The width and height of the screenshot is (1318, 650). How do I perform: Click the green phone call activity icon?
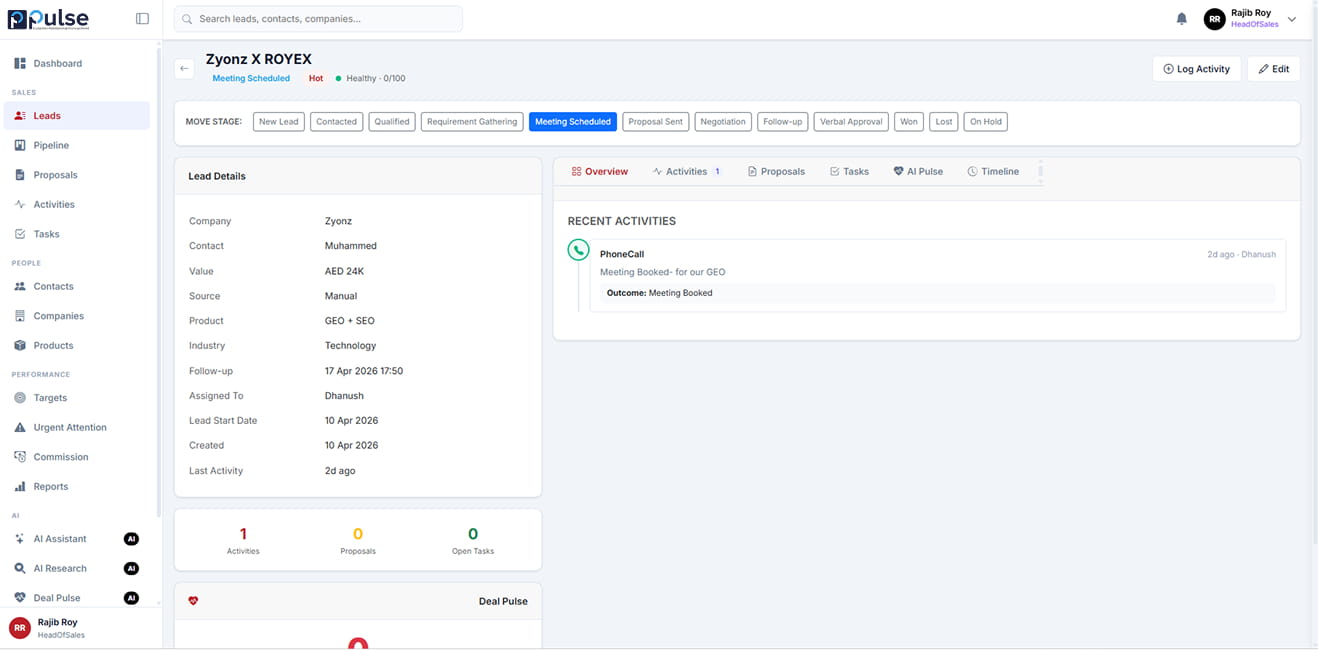(x=578, y=250)
